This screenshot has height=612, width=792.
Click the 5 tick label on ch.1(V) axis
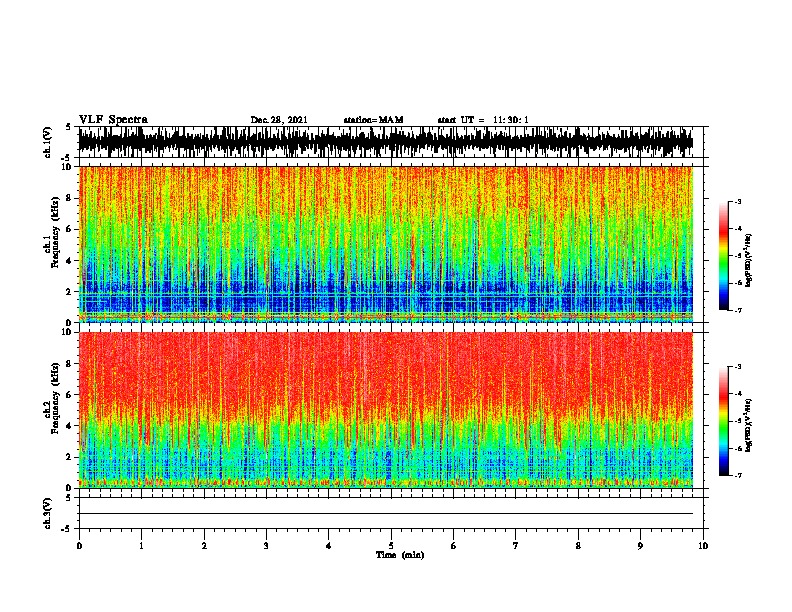click(69, 128)
